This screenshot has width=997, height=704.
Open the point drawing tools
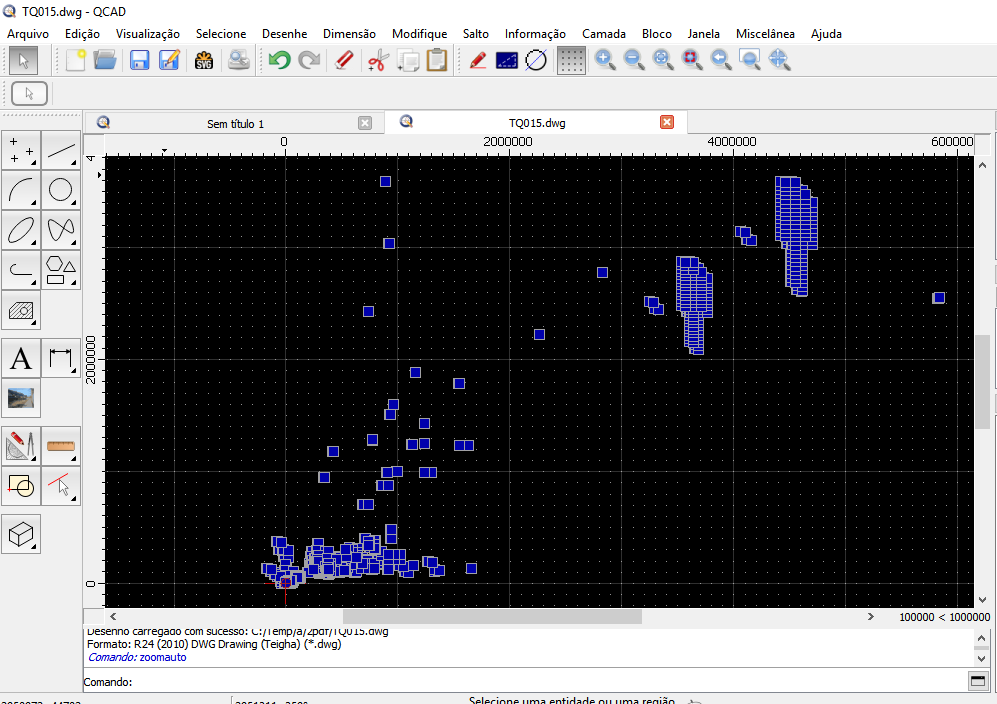coord(21,150)
